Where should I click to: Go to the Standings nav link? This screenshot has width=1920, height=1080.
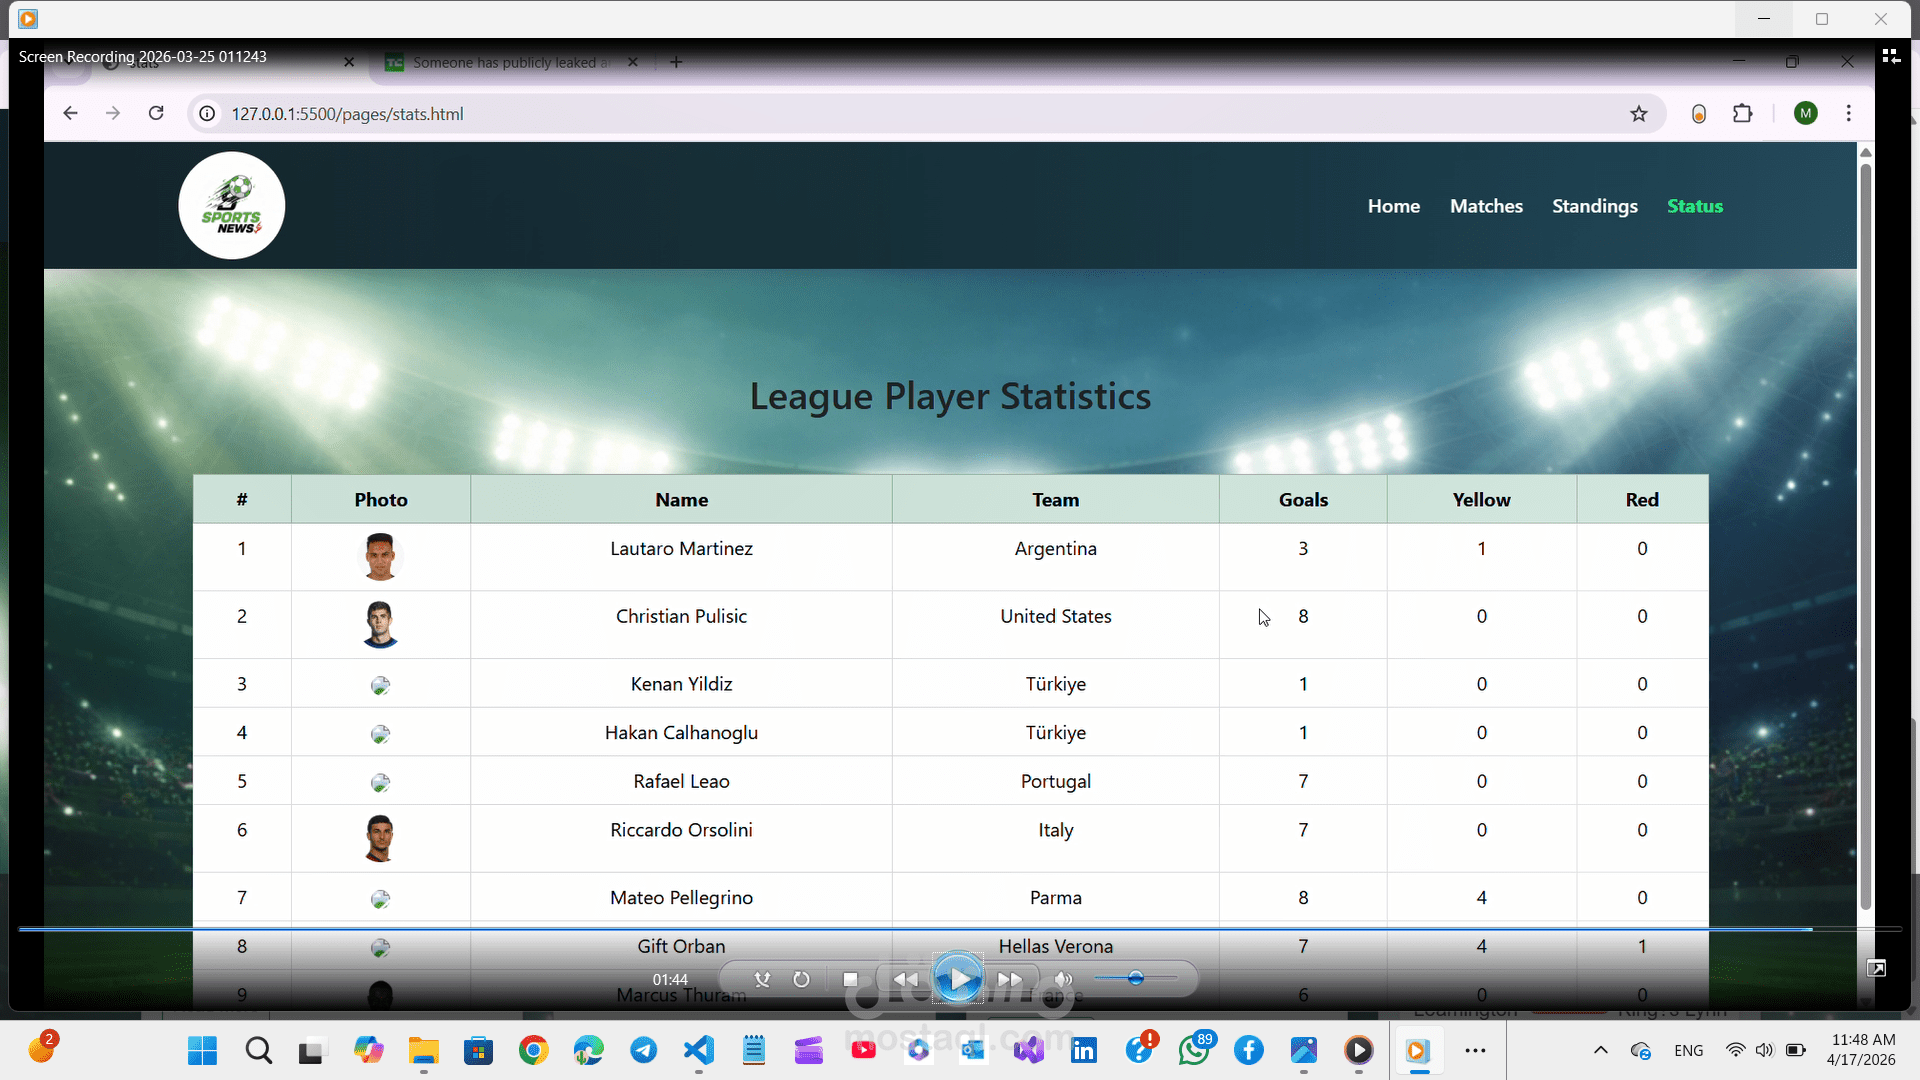1594,206
